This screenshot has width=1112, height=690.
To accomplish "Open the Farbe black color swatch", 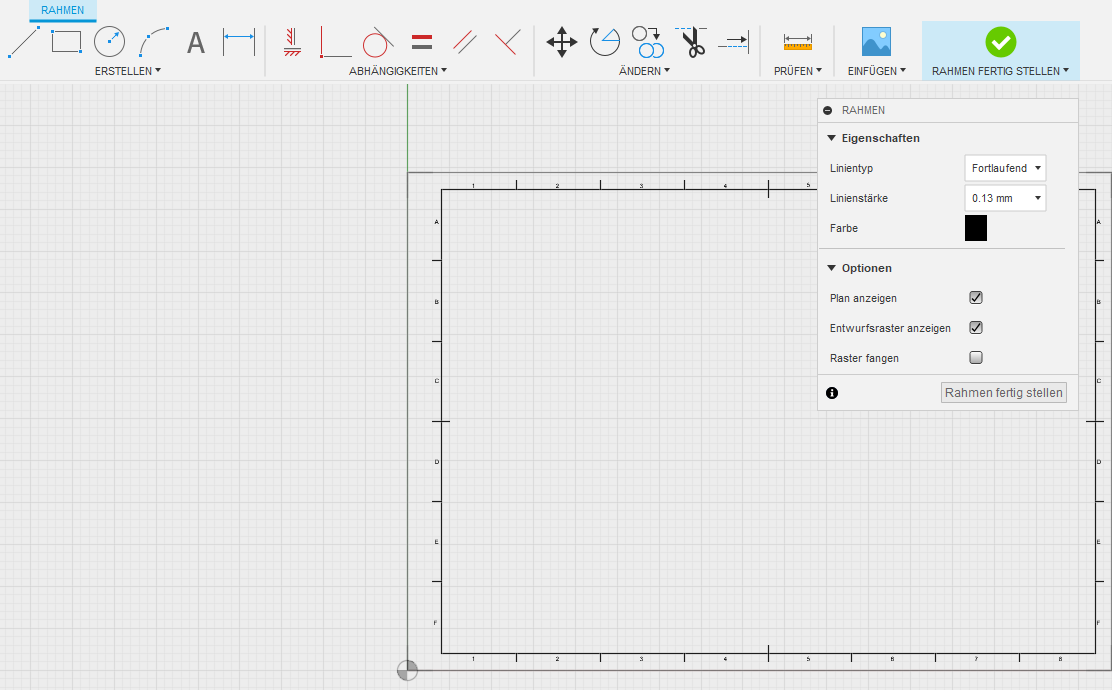I will tap(976, 228).
